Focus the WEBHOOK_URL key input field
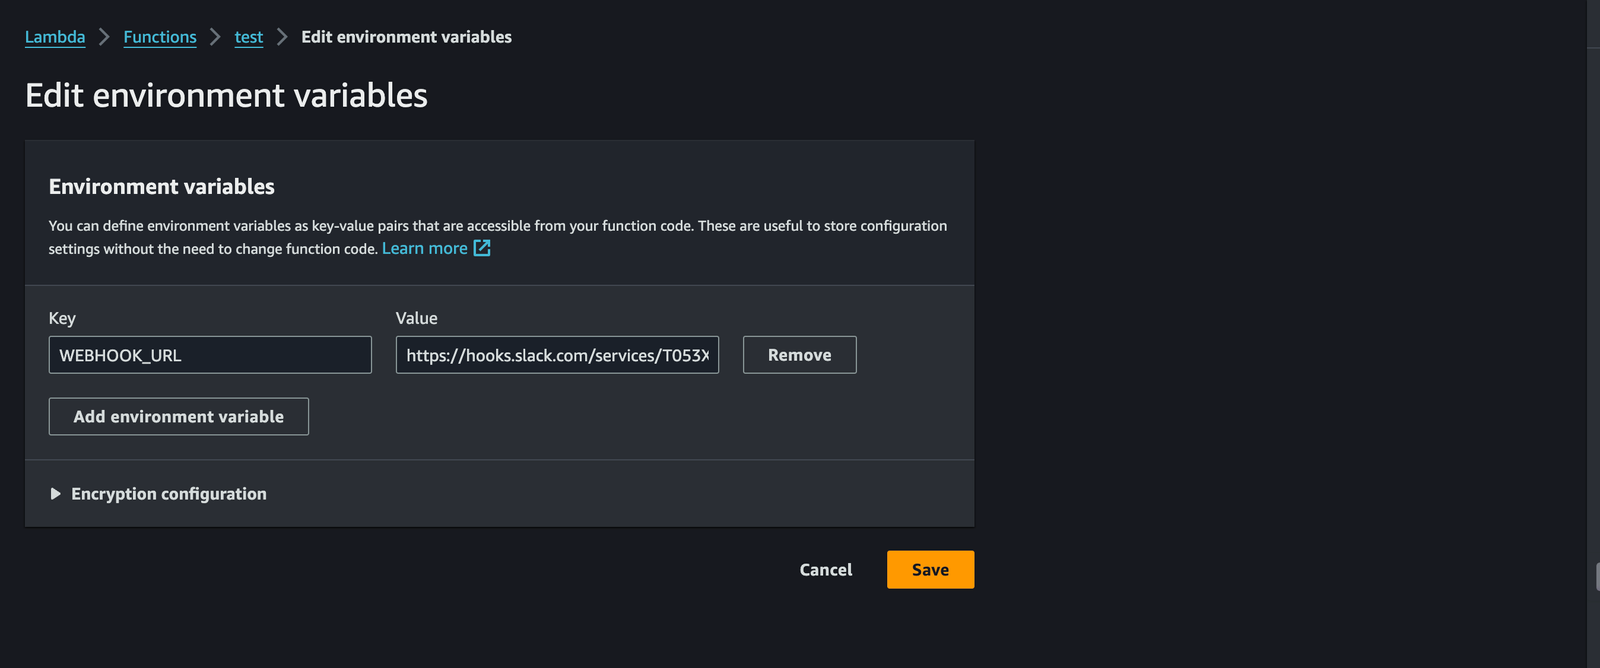Screen dimensions: 1600x668 210,355
